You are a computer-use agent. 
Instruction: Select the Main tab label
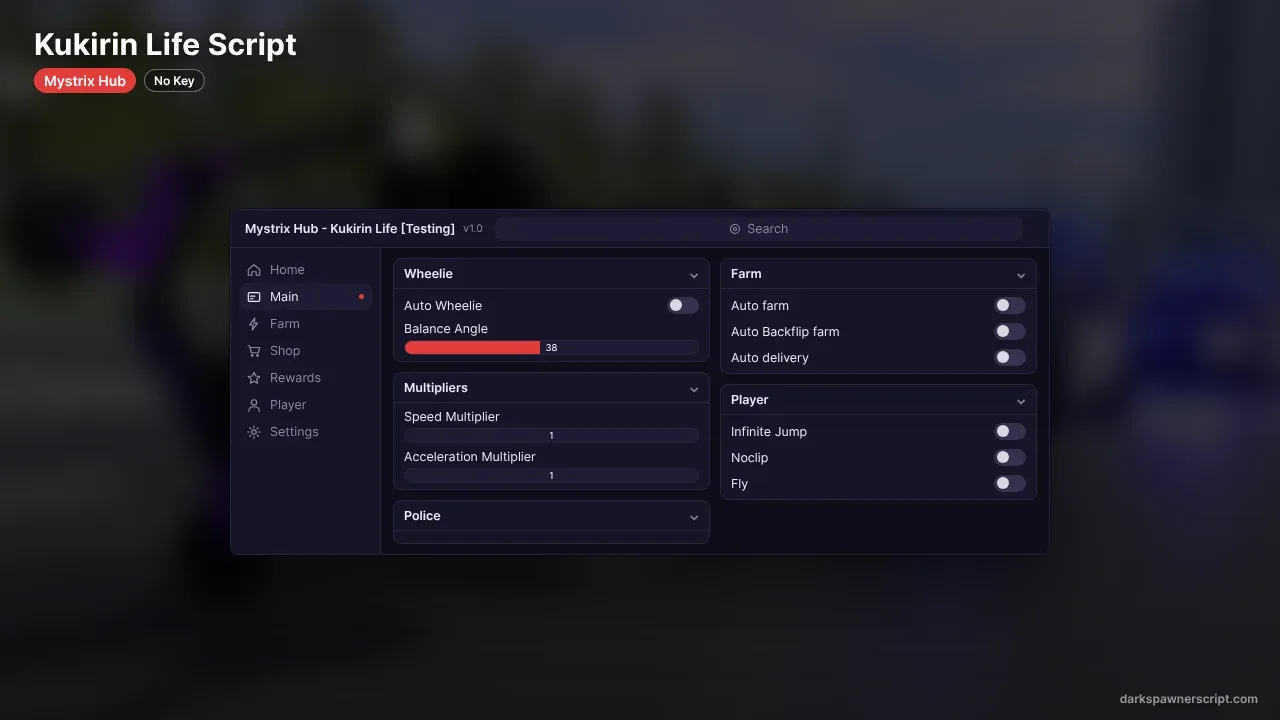pyautogui.click(x=284, y=297)
